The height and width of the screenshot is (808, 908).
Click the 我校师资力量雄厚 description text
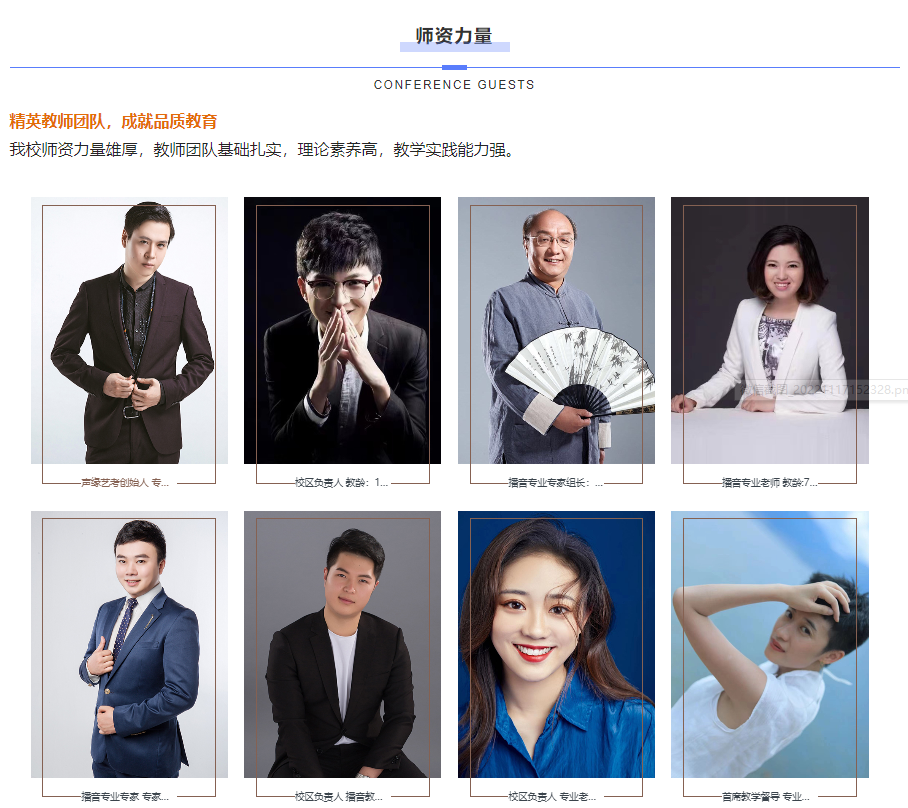[x=262, y=150]
